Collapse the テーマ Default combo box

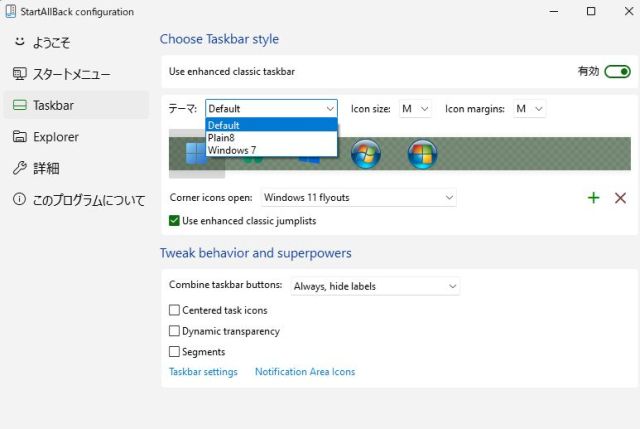pos(271,109)
